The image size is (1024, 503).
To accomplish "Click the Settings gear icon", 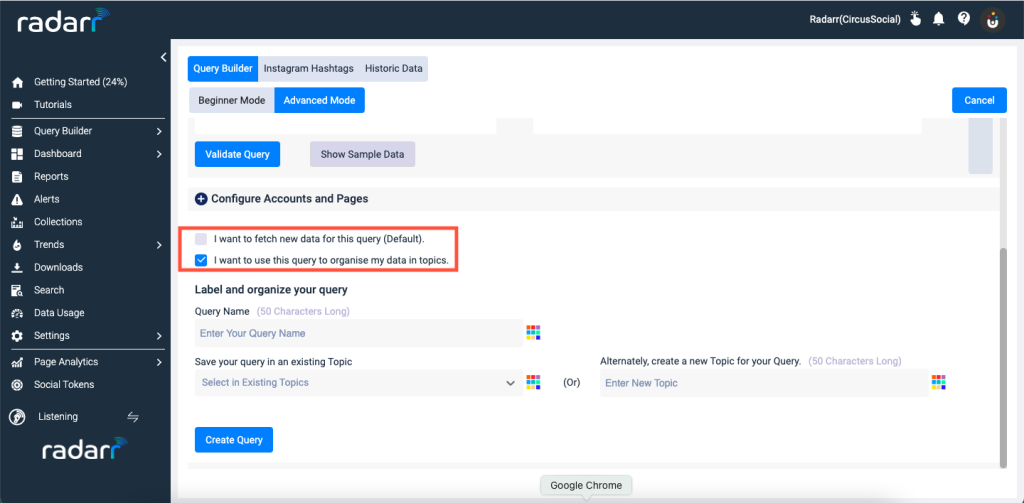I will (x=18, y=336).
